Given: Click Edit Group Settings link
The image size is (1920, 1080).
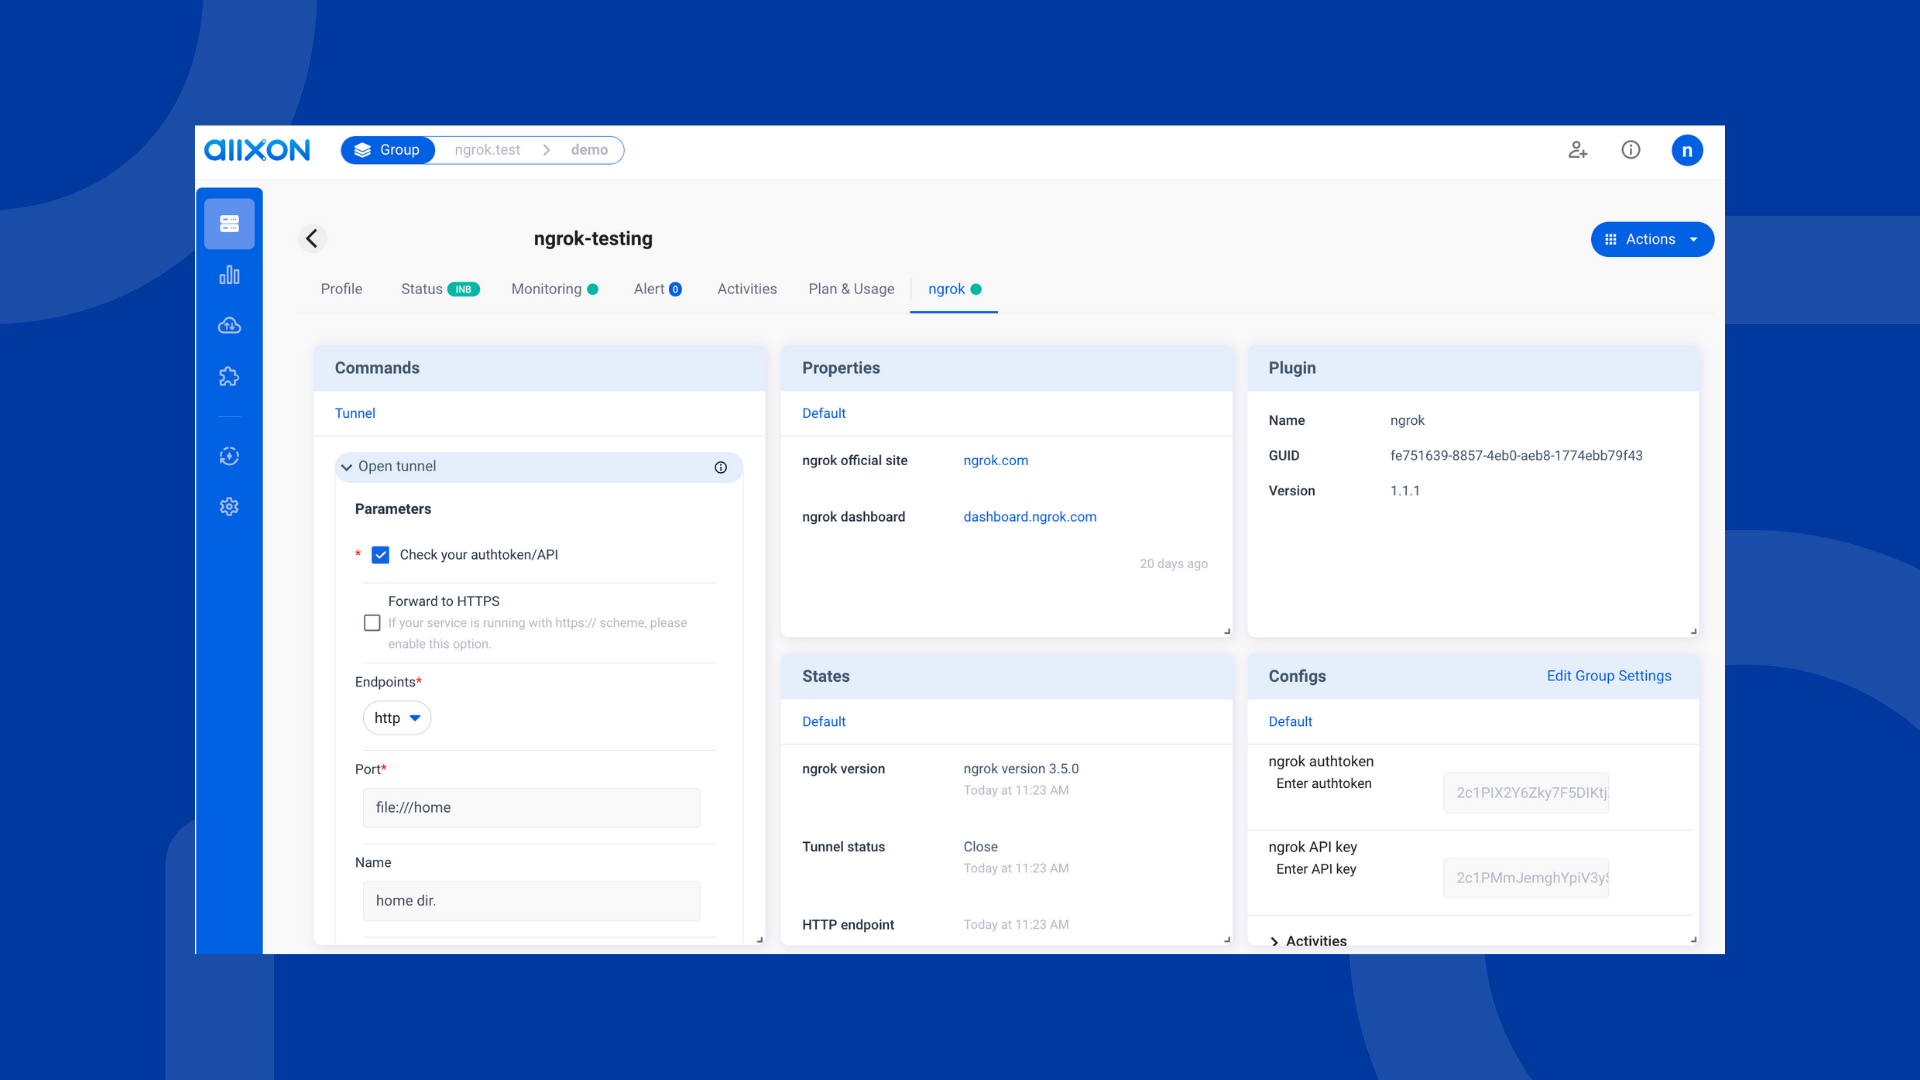Looking at the screenshot, I should coord(1608,676).
